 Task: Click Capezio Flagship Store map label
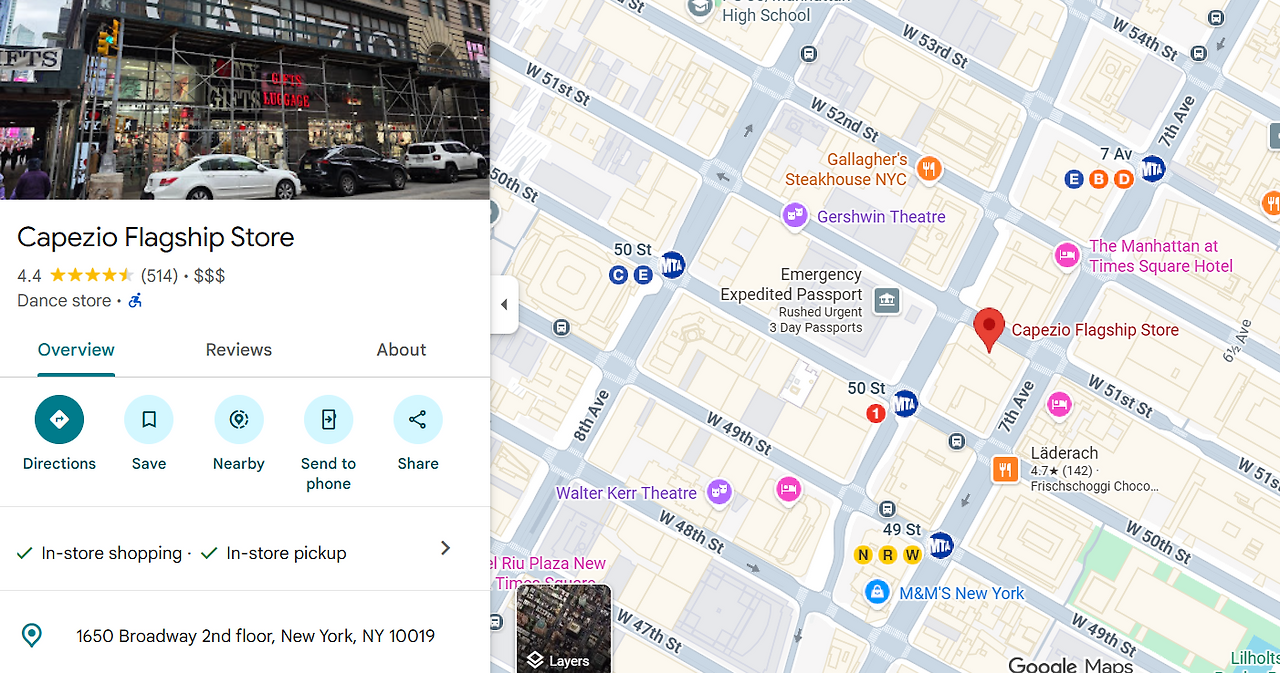(x=1095, y=330)
